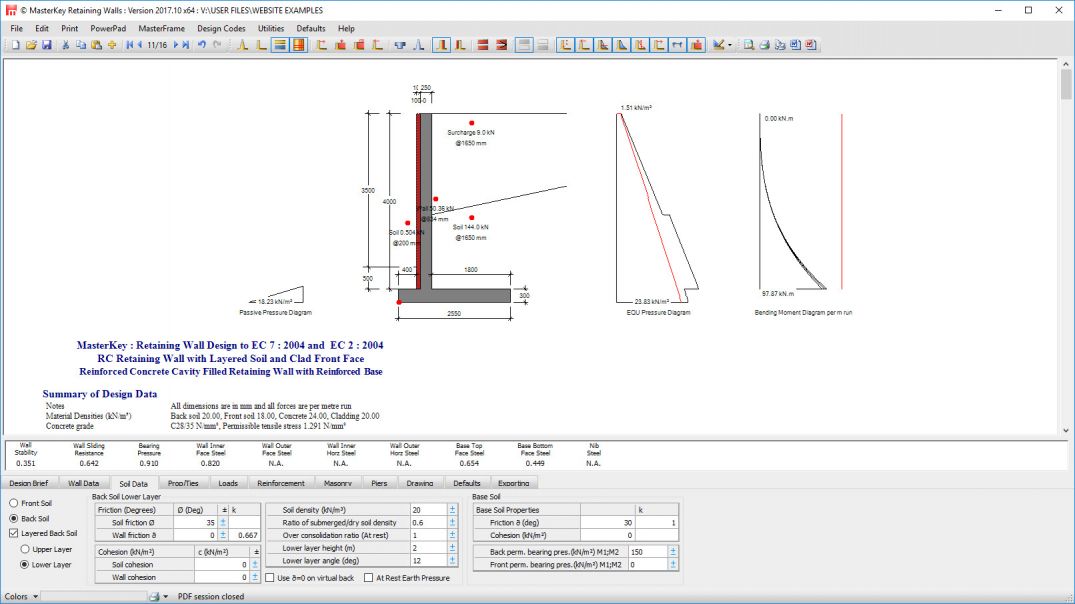Select the Back Soil radio button
The image size is (1075, 604).
tap(14, 519)
